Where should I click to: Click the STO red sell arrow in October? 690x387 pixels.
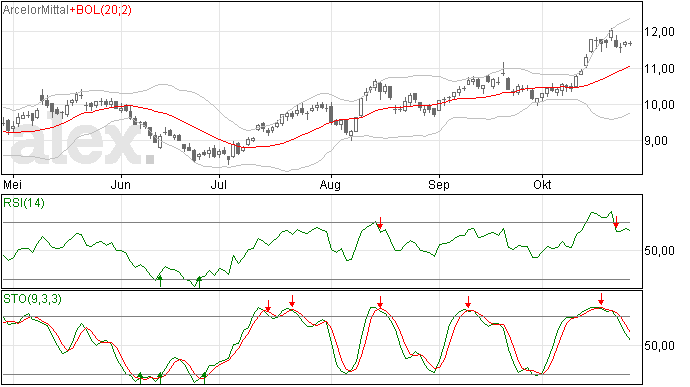click(x=601, y=299)
